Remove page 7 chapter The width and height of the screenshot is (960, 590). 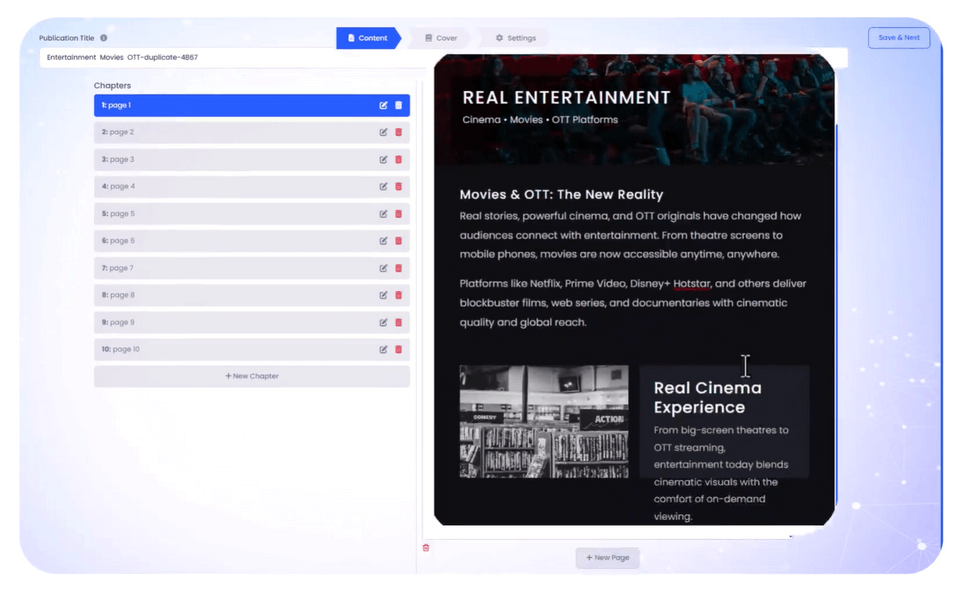click(399, 268)
